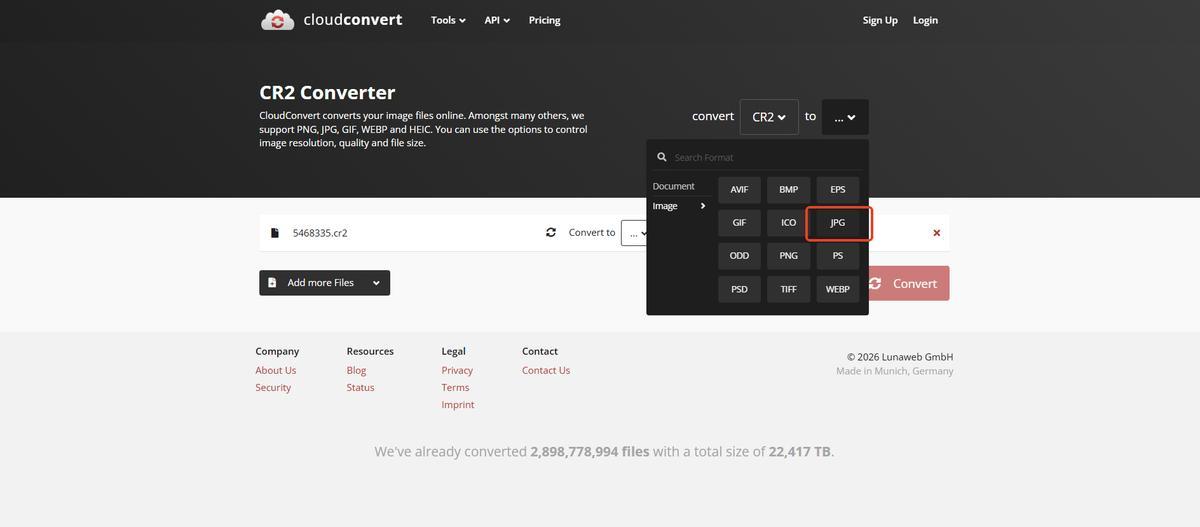This screenshot has width=1200, height=527.
Task: Expand the CR2 source format dropdown
Action: click(x=769, y=117)
